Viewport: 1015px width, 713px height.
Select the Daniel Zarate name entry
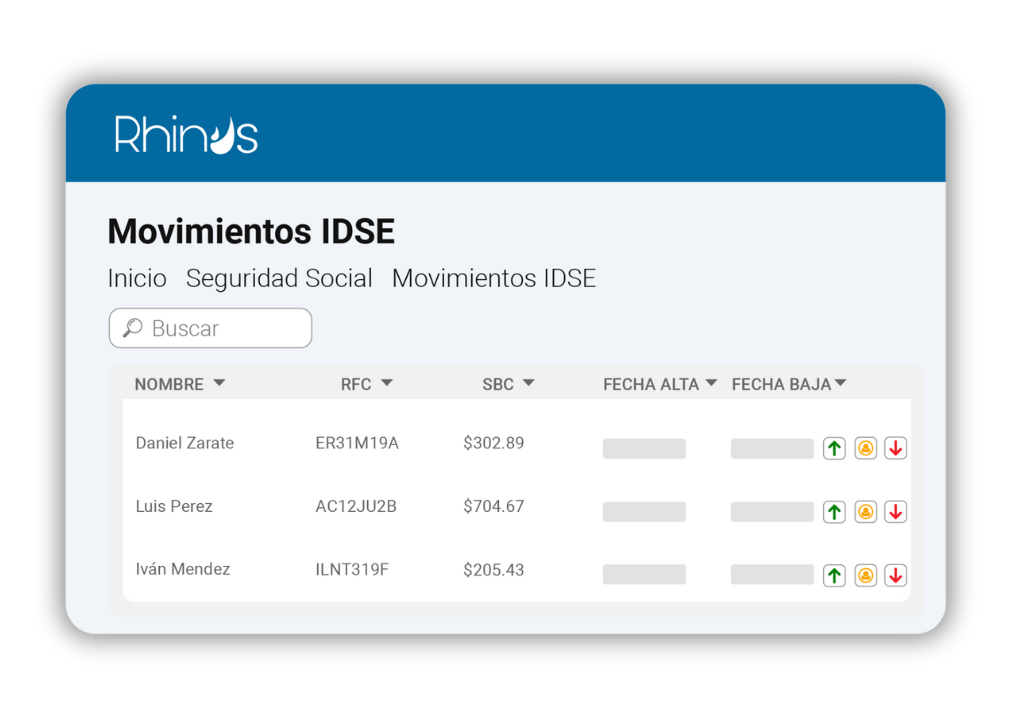(x=185, y=443)
